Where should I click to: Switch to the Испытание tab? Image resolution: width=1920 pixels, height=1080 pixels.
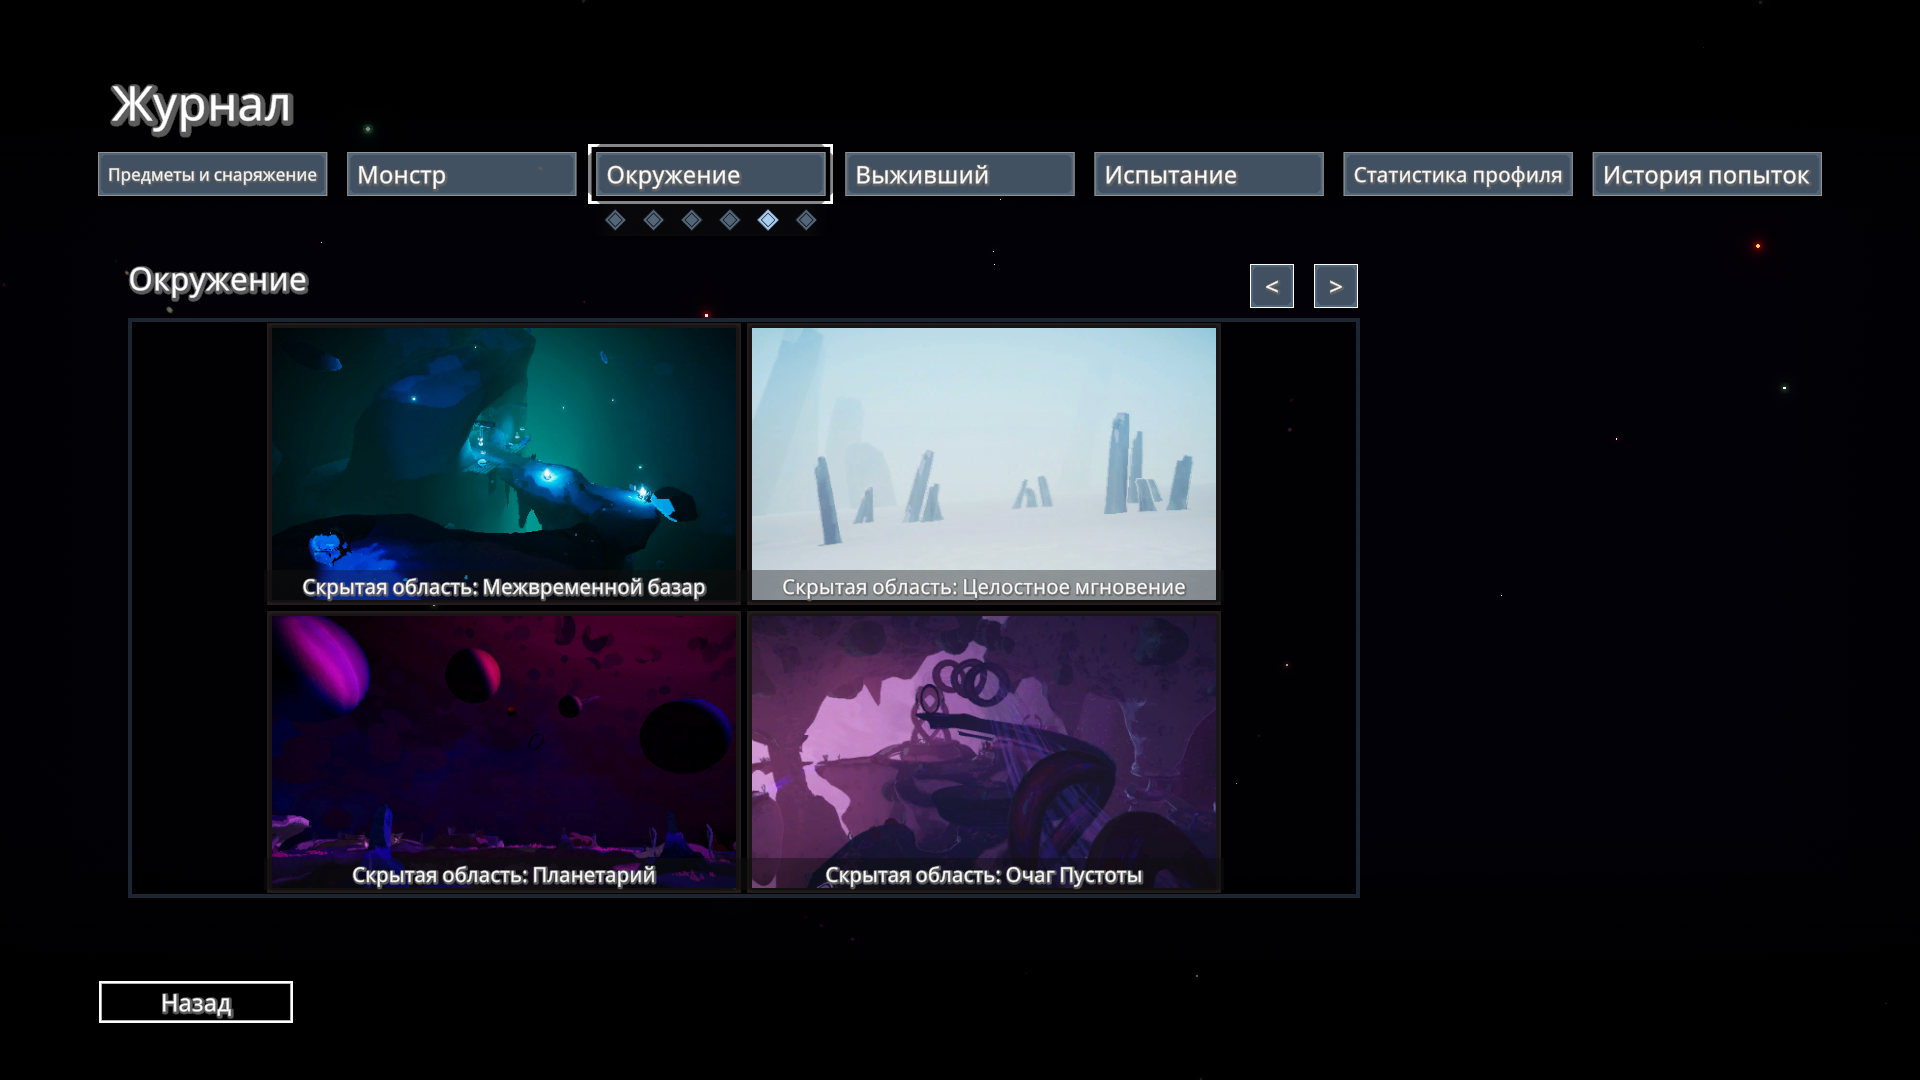coord(1208,175)
